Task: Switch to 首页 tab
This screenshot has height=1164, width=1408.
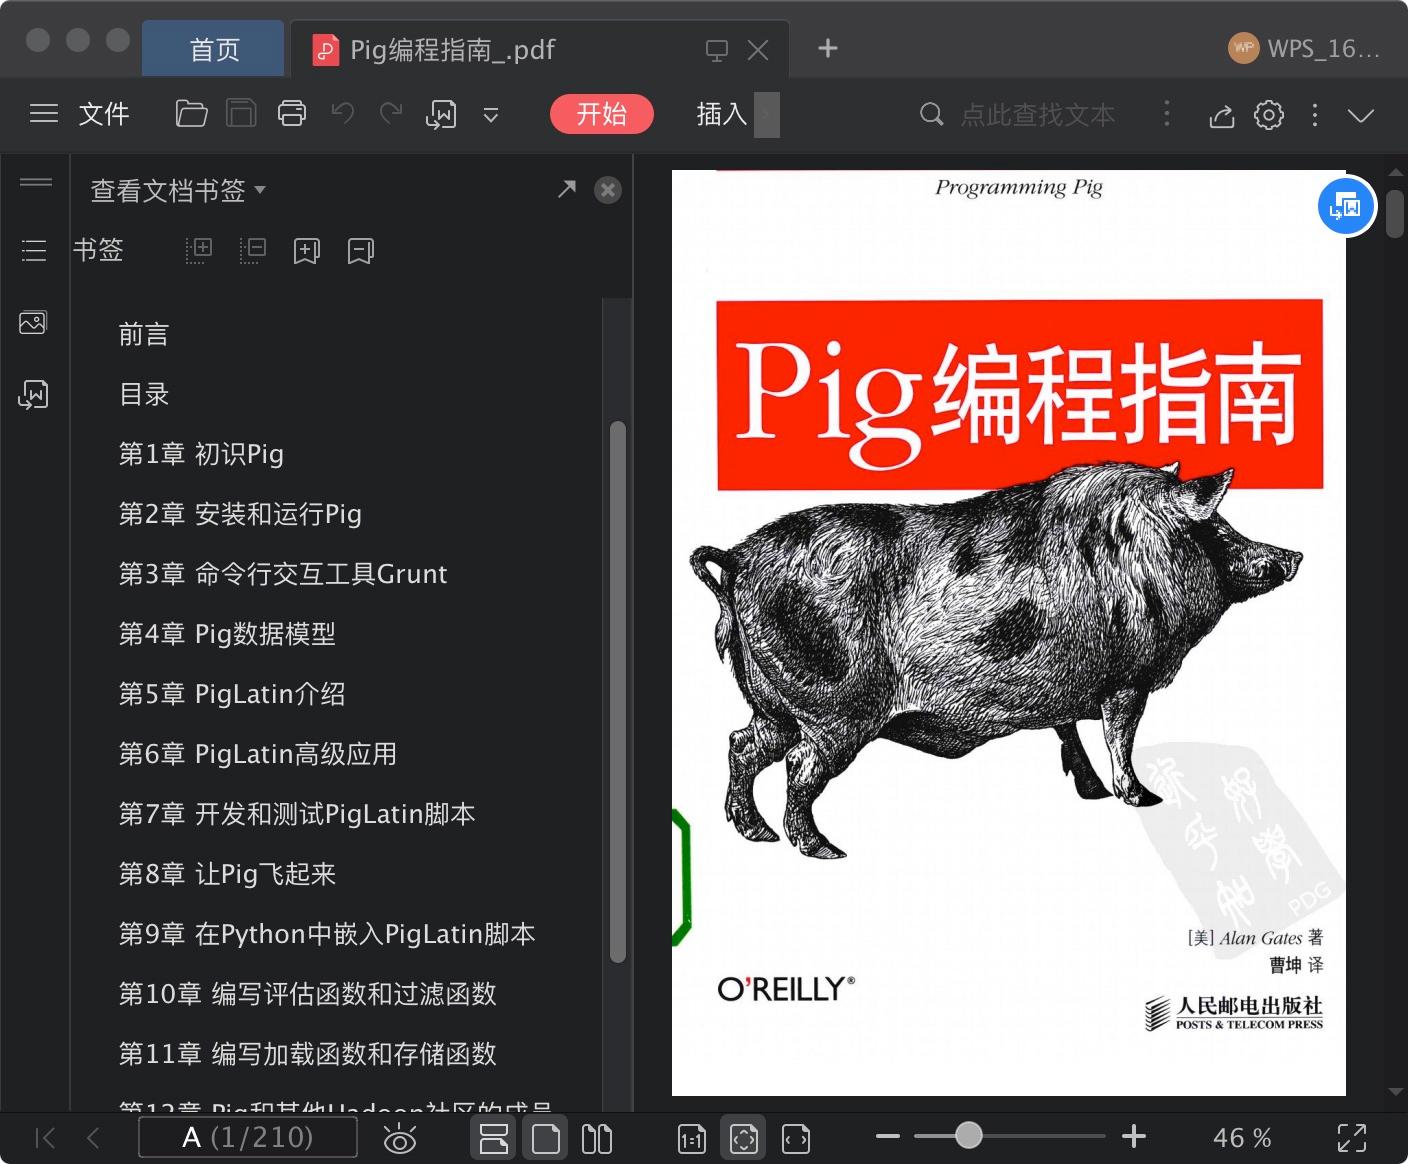Action: point(214,49)
